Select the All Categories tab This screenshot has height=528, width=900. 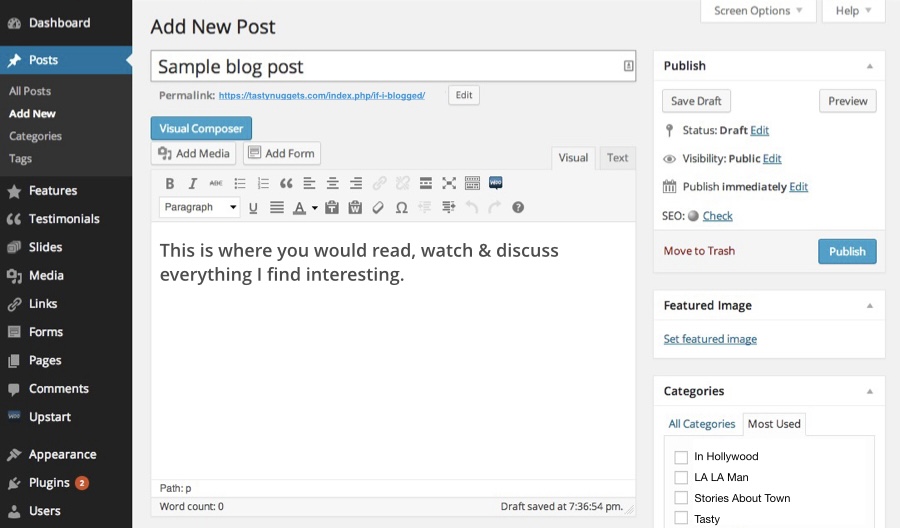(701, 424)
